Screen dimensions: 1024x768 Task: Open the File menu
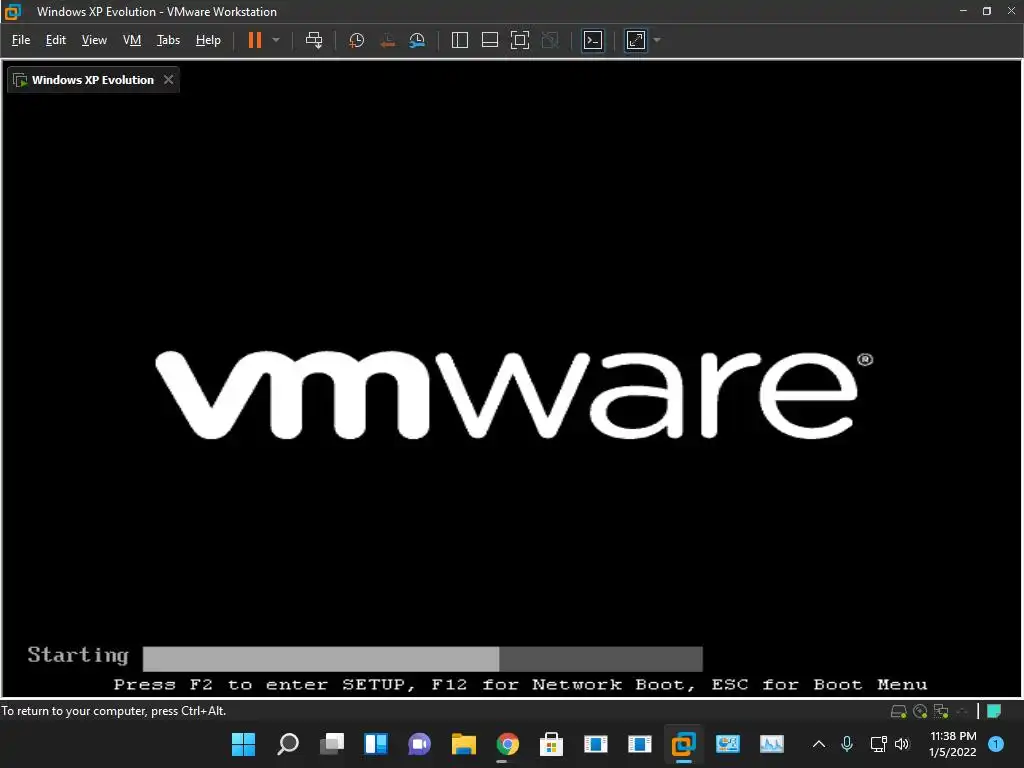(21, 40)
